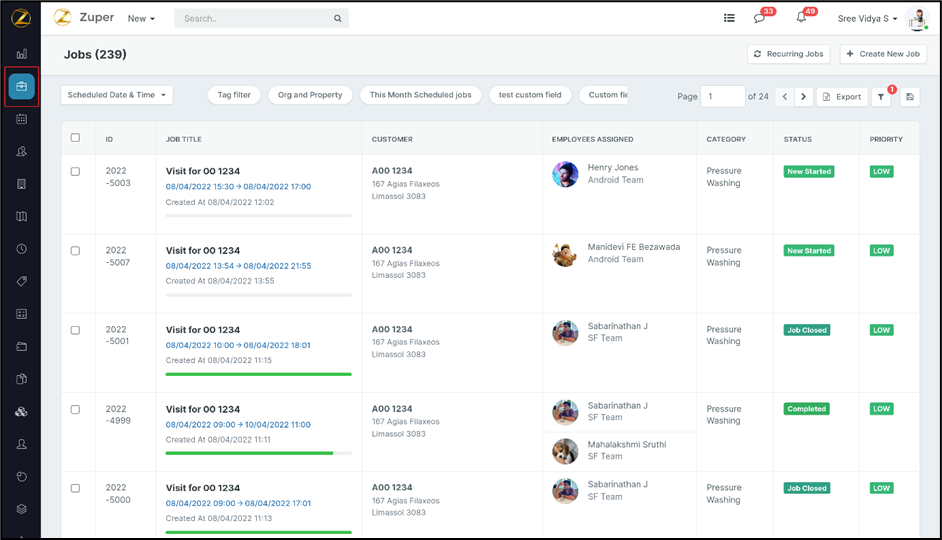Expand the Scheduled Date & Time dropdown

click(x=117, y=95)
